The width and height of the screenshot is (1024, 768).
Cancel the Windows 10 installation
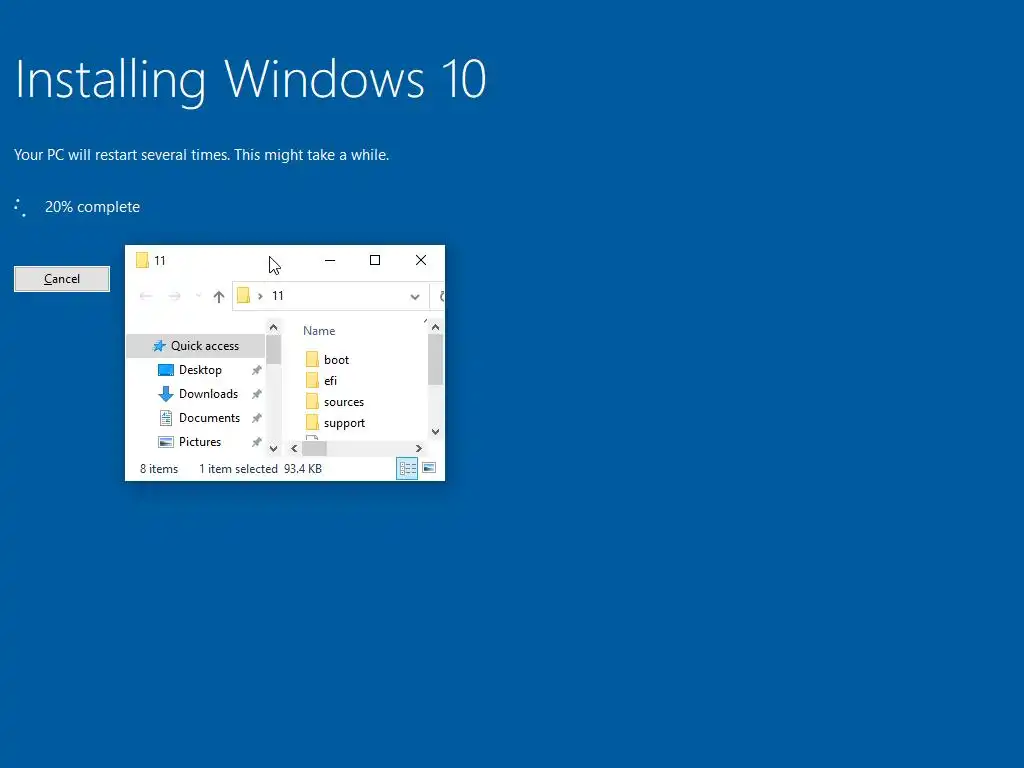62,279
